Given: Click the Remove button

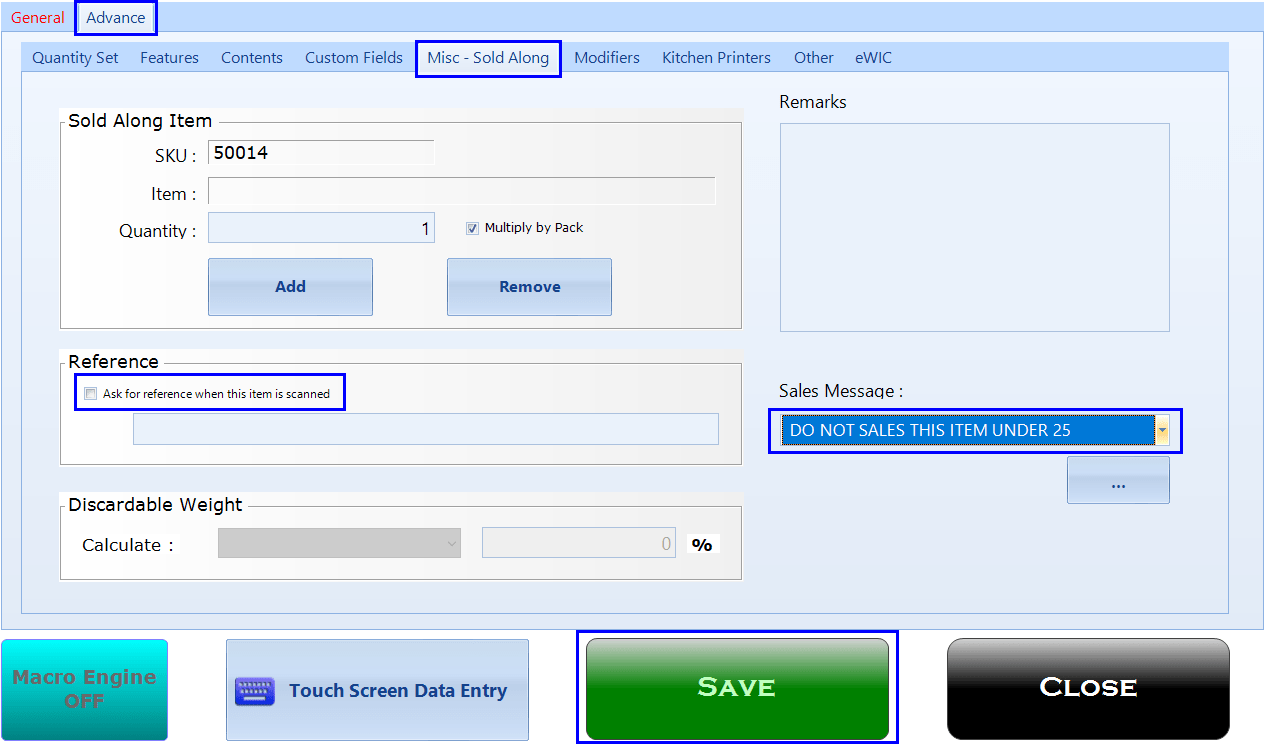Looking at the screenshot, I should 529,287.
